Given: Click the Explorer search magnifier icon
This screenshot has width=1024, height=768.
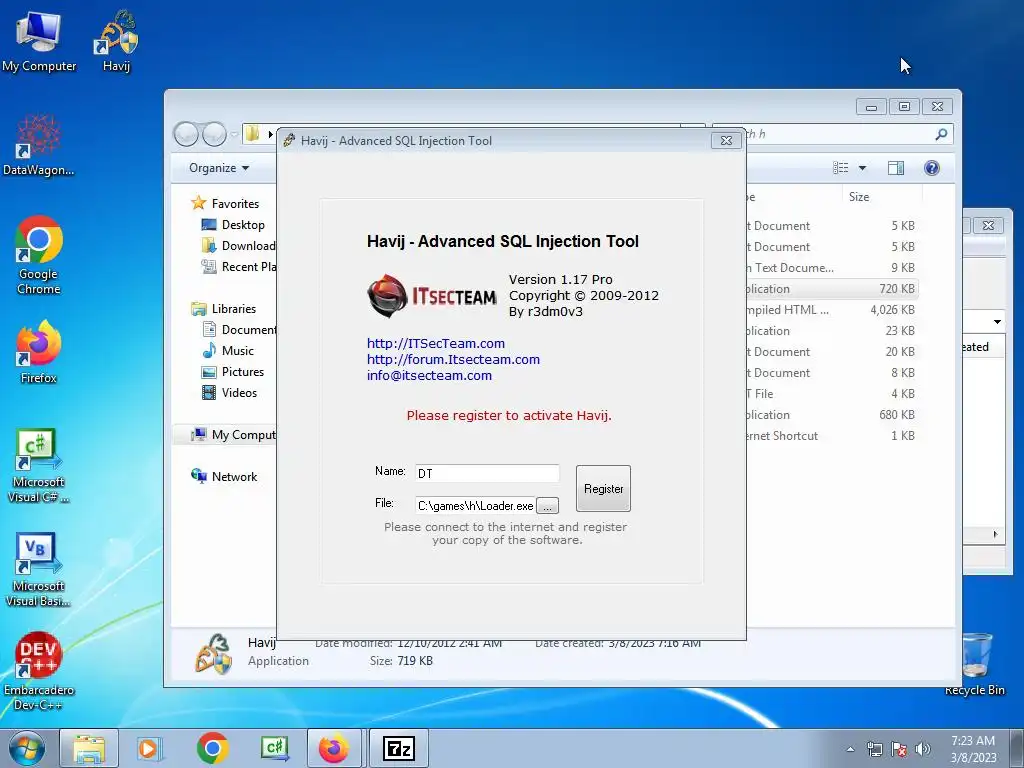Looking at the screenshot, I should [x=941, y=134].
